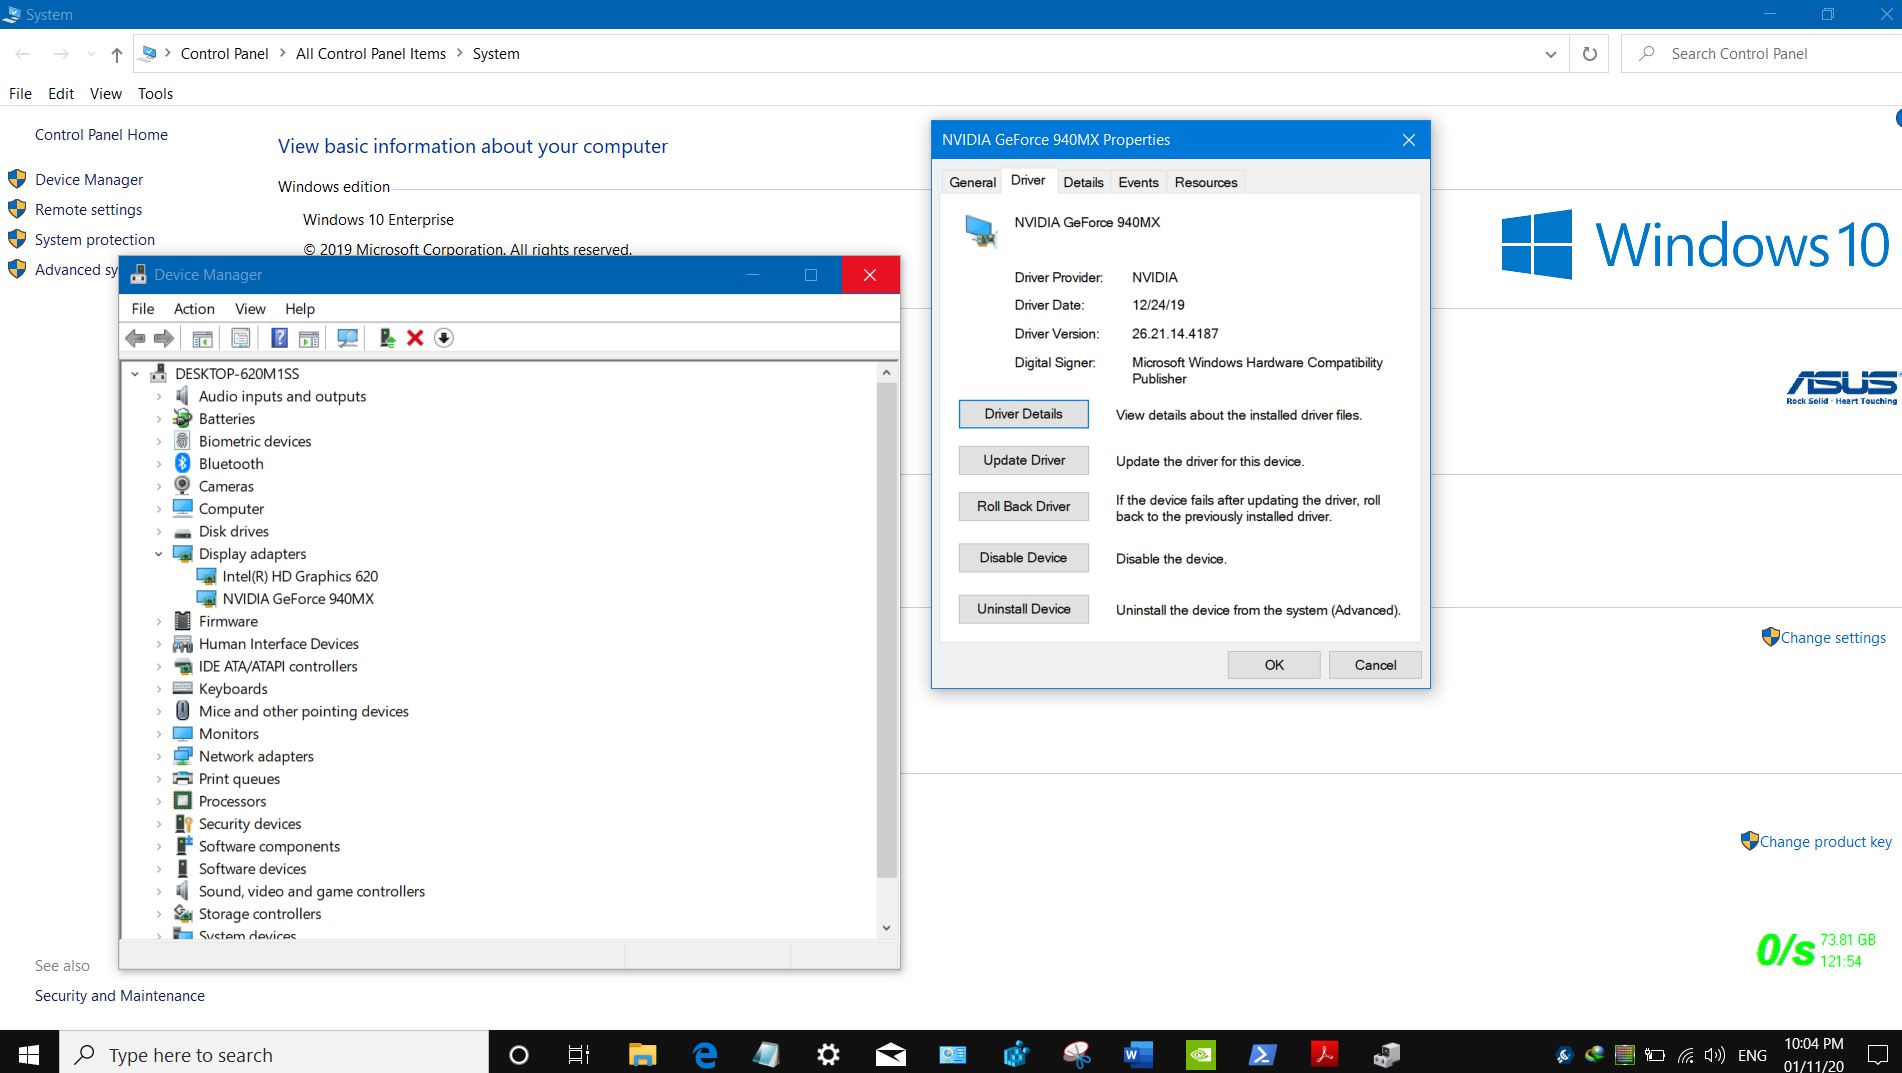Click the Properties icon in Device Manager toolbar
This screenshot has width=1902, height=1073.
coord(240,338)
